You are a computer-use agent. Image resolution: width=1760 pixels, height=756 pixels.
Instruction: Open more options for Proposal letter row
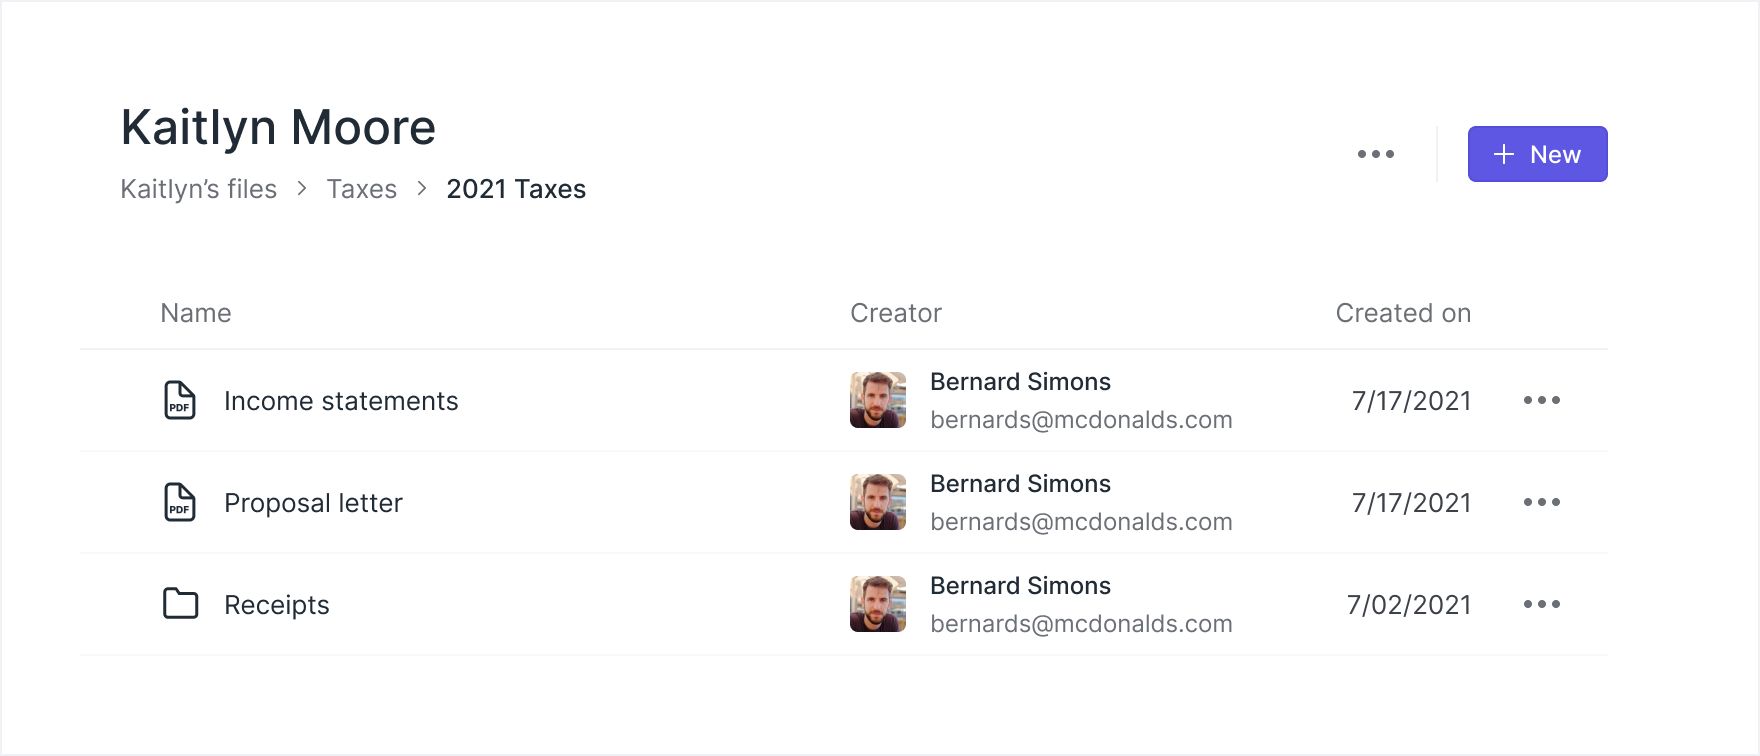(1541, 503)
